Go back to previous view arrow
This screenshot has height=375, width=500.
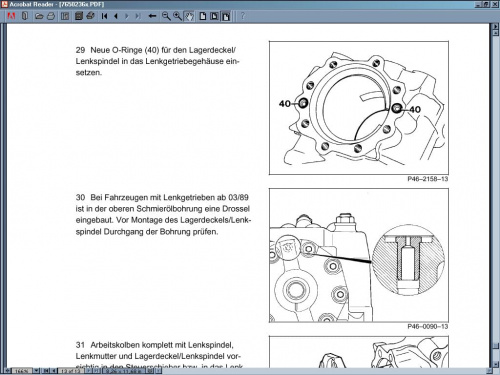click(x=152, y=16)
